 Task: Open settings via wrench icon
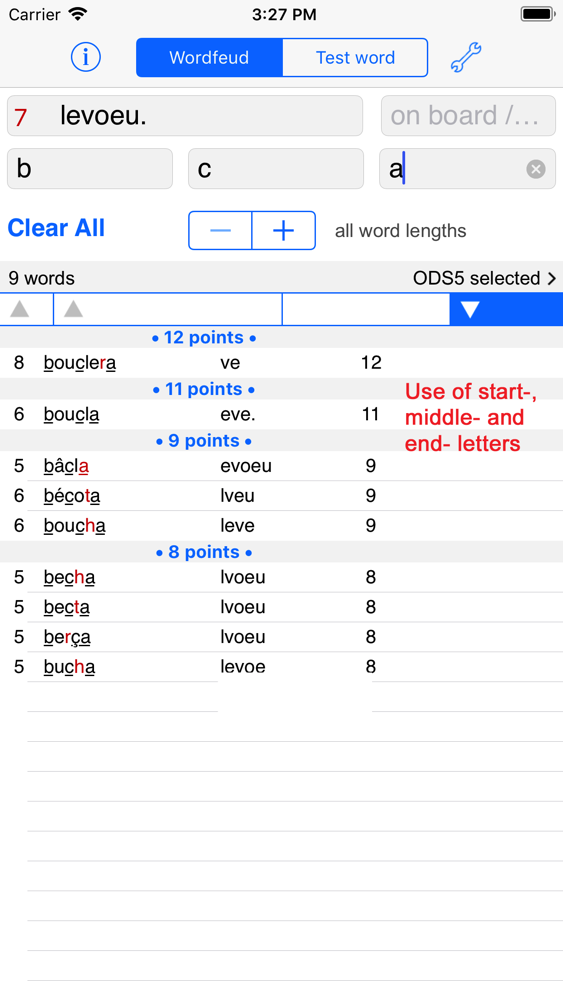tap(466, 57)
